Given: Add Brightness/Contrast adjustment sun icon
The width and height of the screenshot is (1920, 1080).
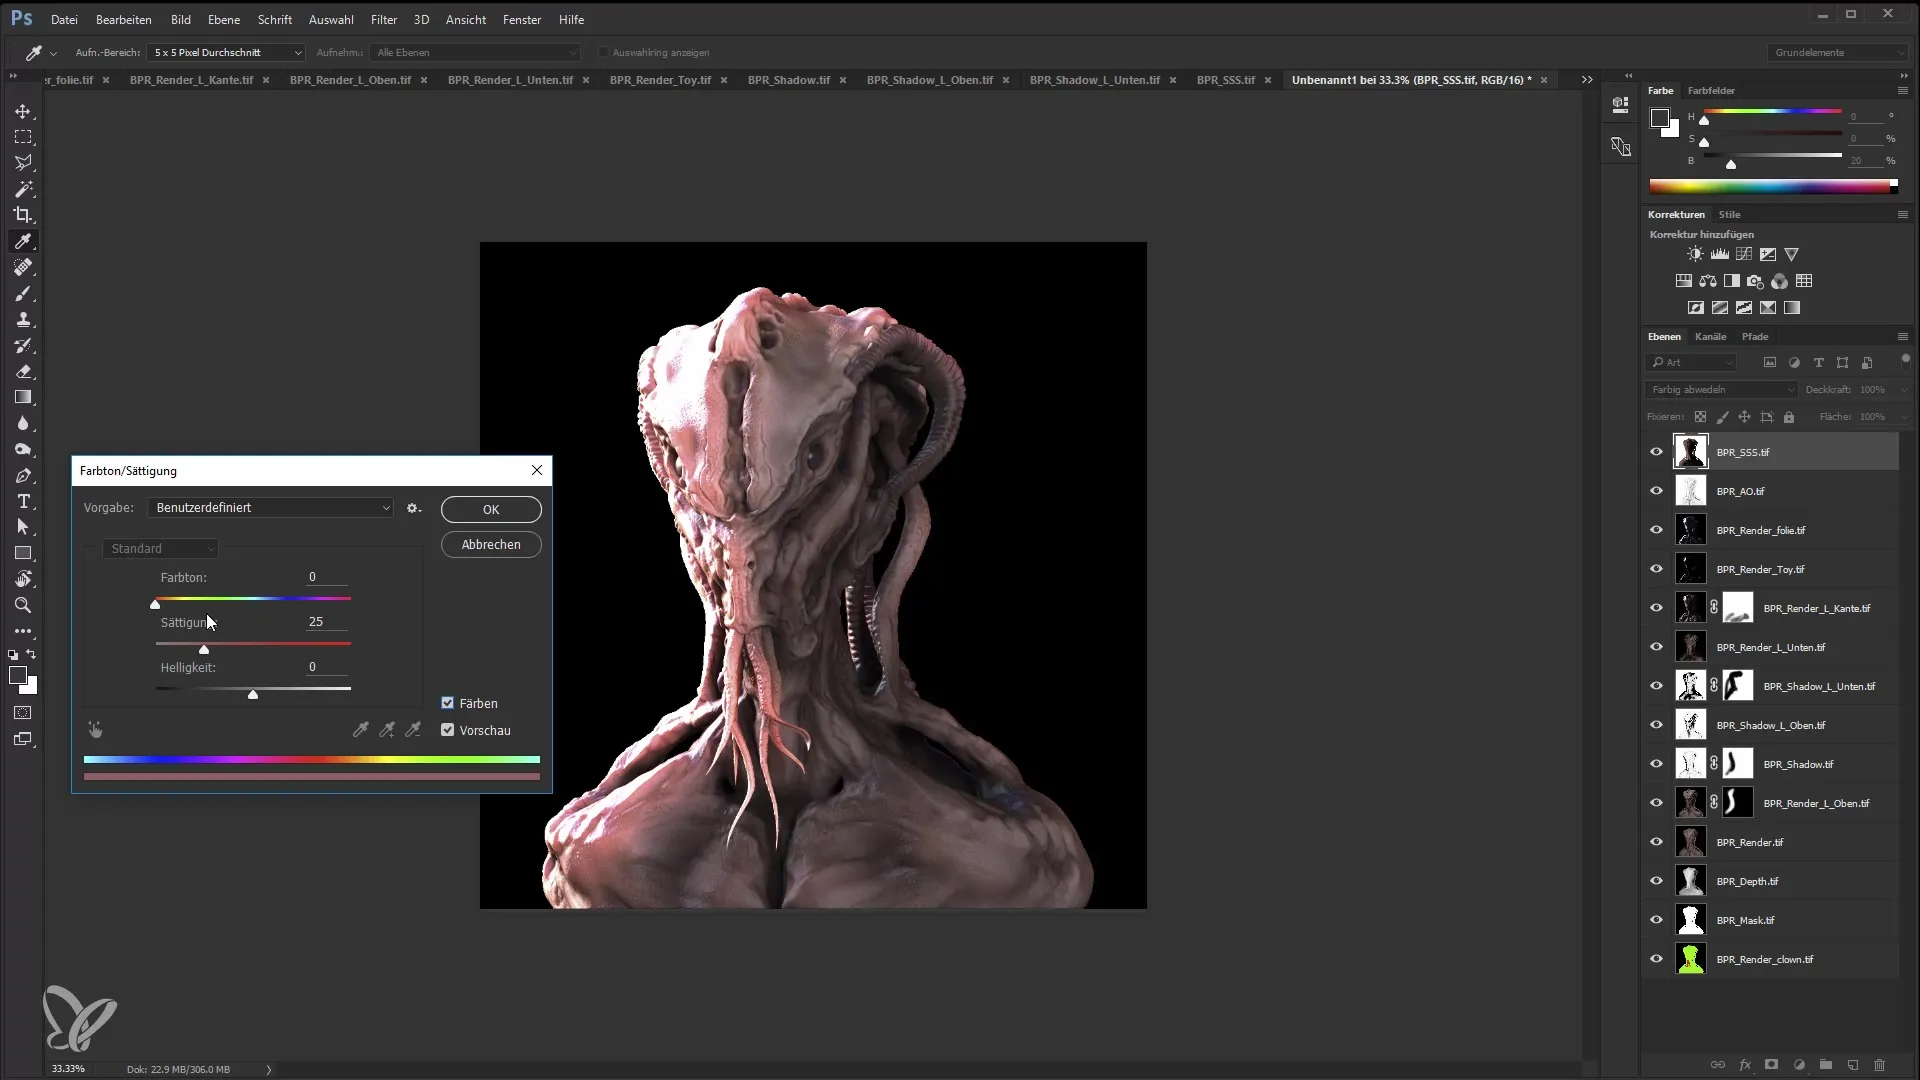Looking at the screenshot, I should (x=1695, y=254).
